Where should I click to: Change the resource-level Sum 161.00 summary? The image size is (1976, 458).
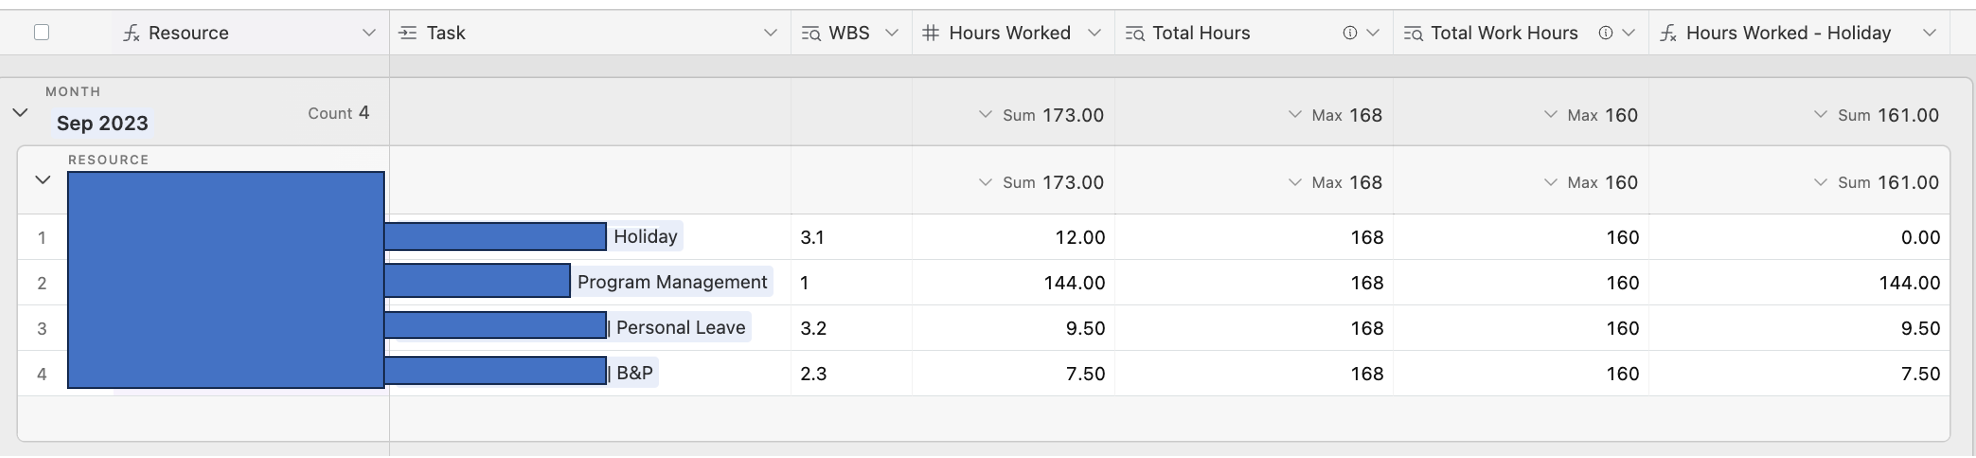click(1876, 182)
